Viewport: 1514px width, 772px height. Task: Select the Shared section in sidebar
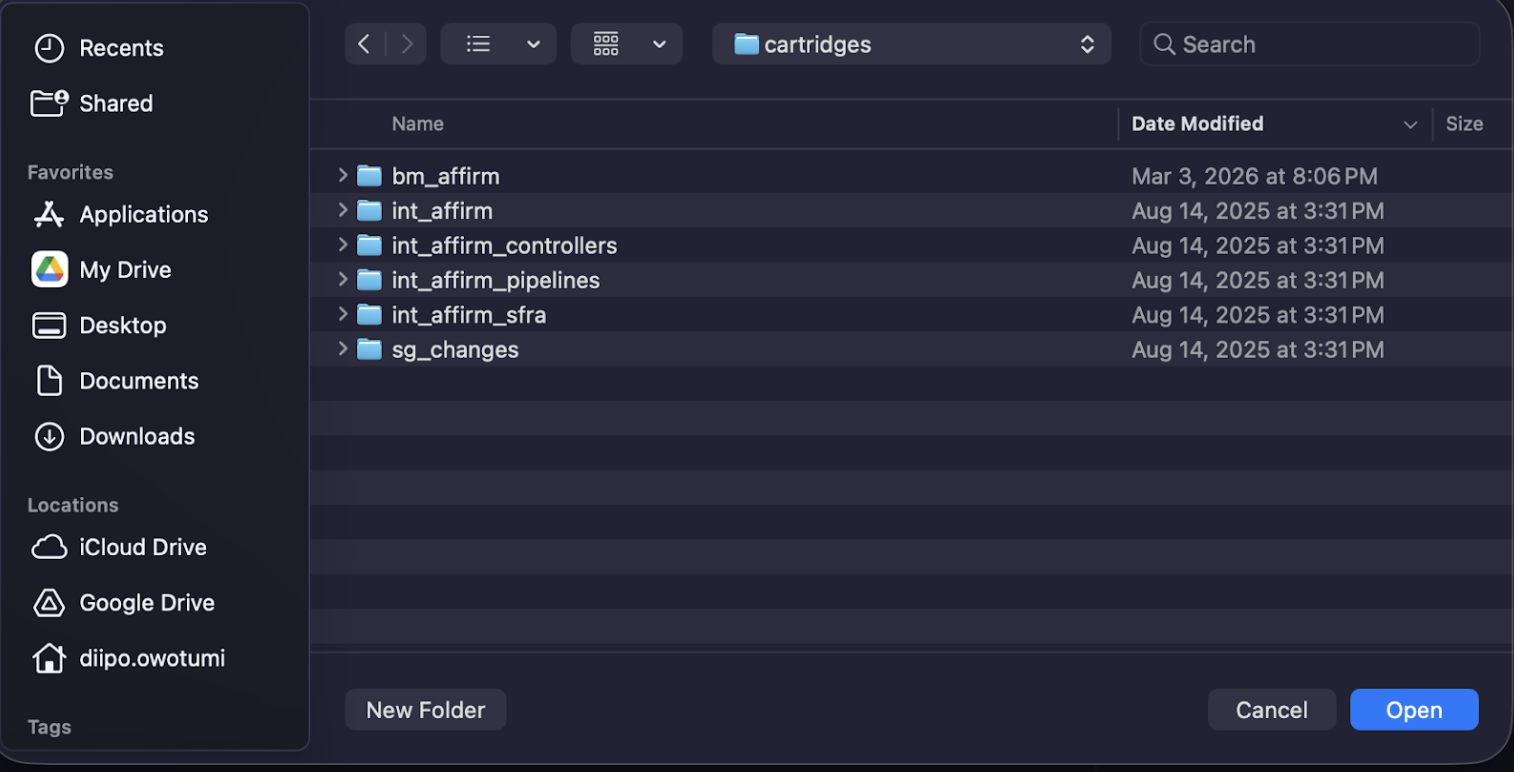click(116, 103)
